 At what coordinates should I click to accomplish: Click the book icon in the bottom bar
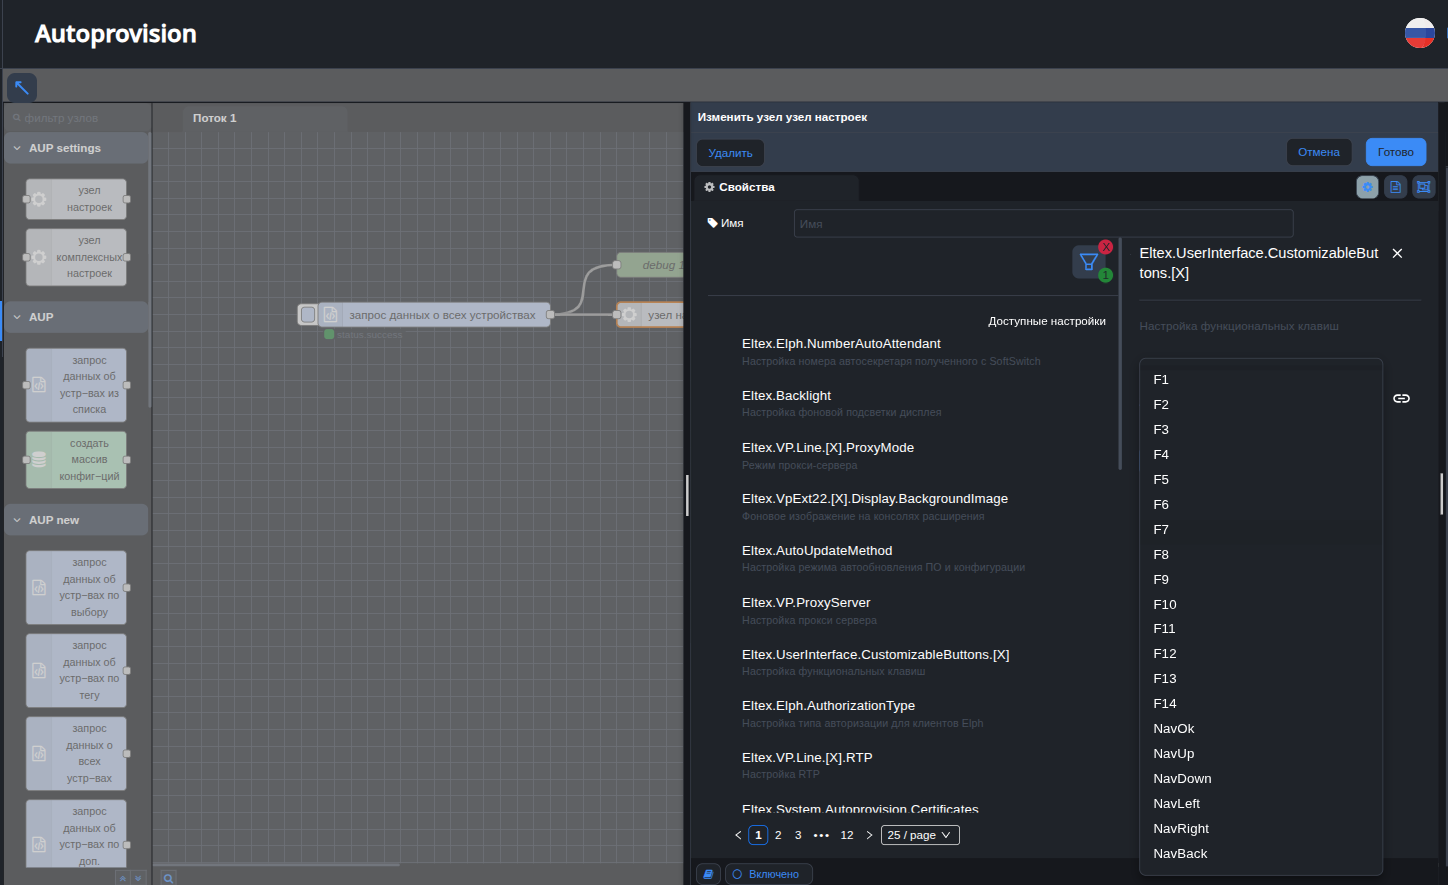pyautogui.click(x=708, y=874)
